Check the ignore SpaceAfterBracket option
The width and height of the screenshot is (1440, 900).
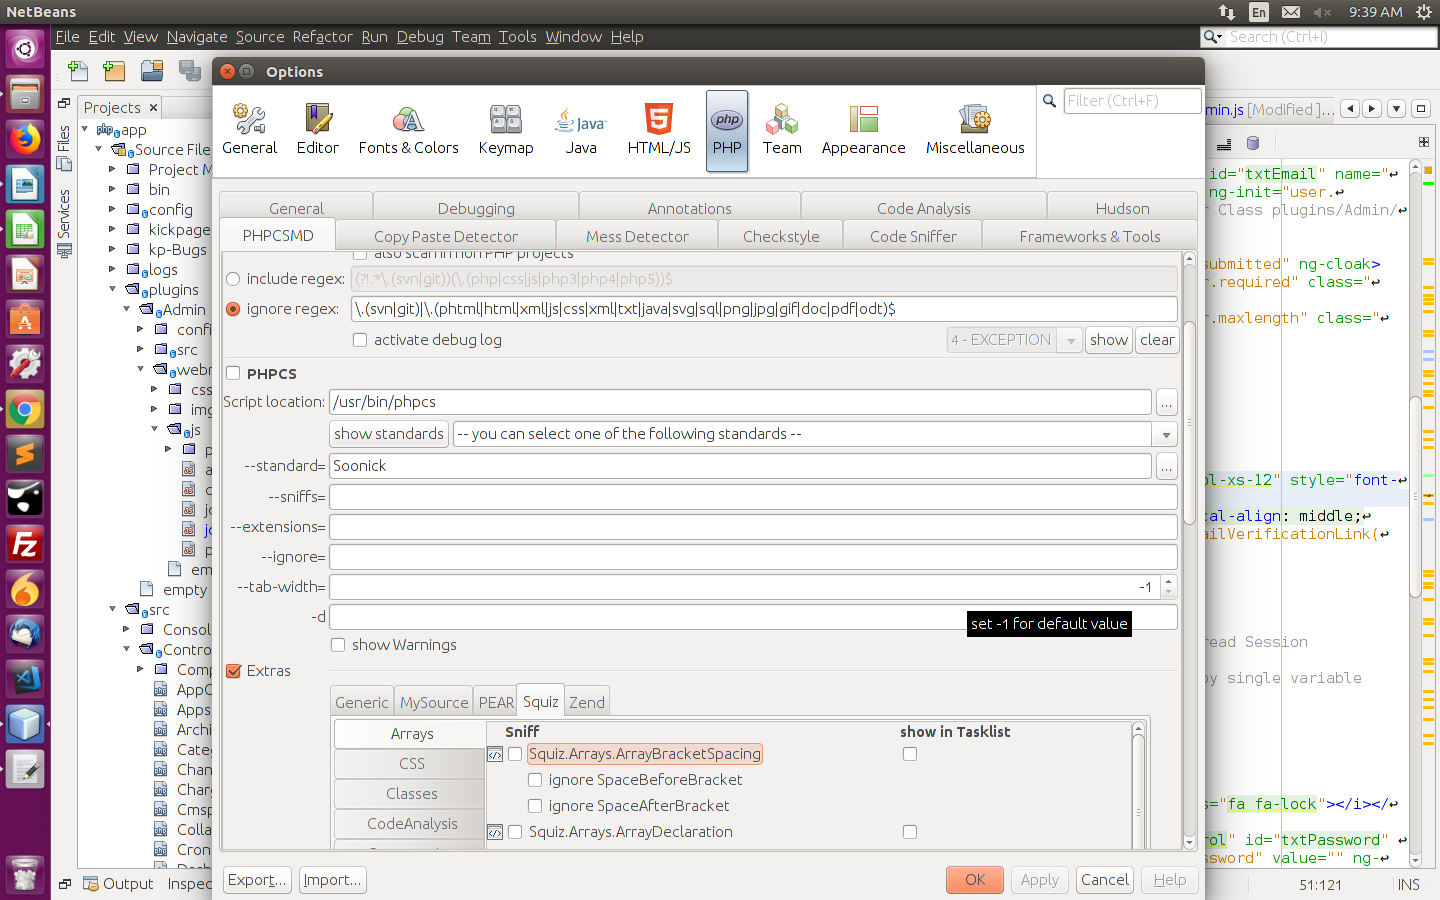(535, 806)
